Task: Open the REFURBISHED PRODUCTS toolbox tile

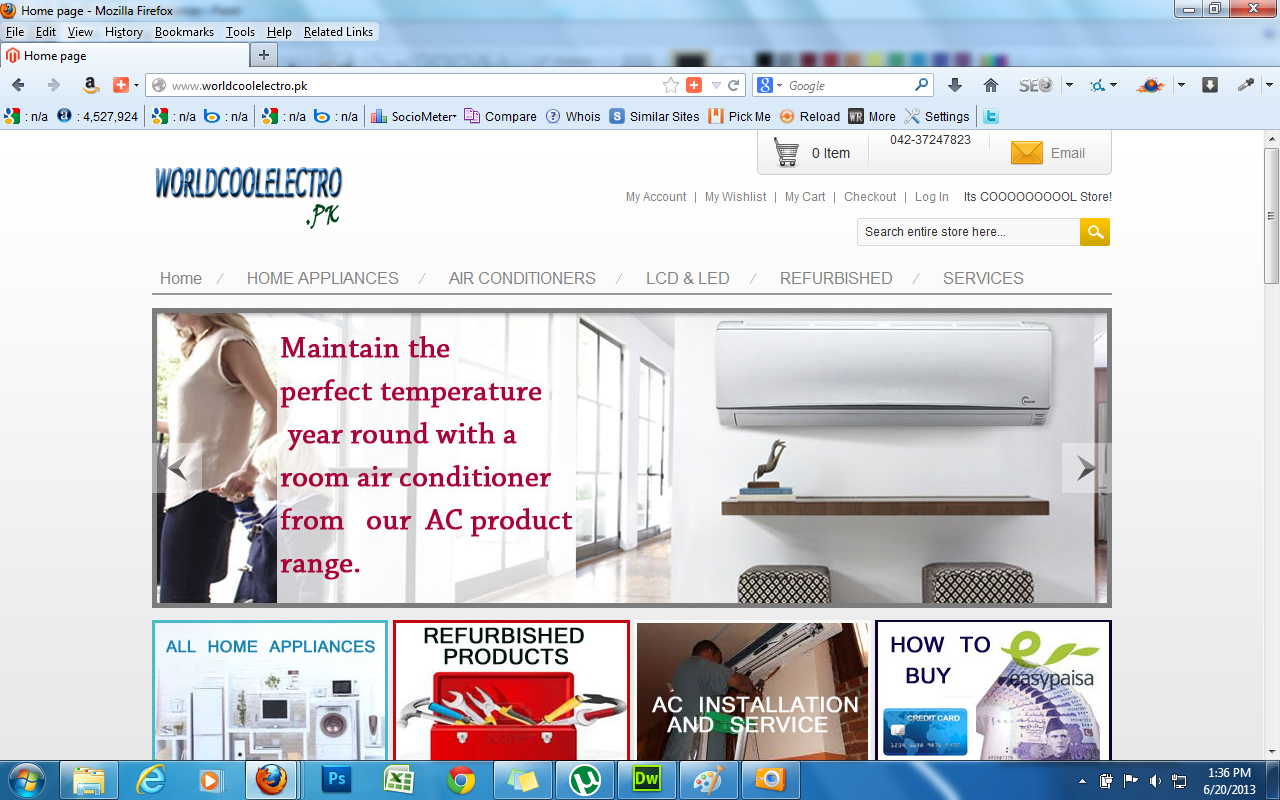Action: [511, 690]
